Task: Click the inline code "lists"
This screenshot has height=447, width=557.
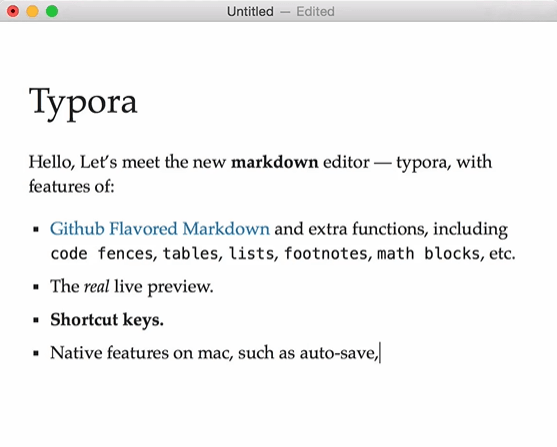Action: click(x=251, y=254)
